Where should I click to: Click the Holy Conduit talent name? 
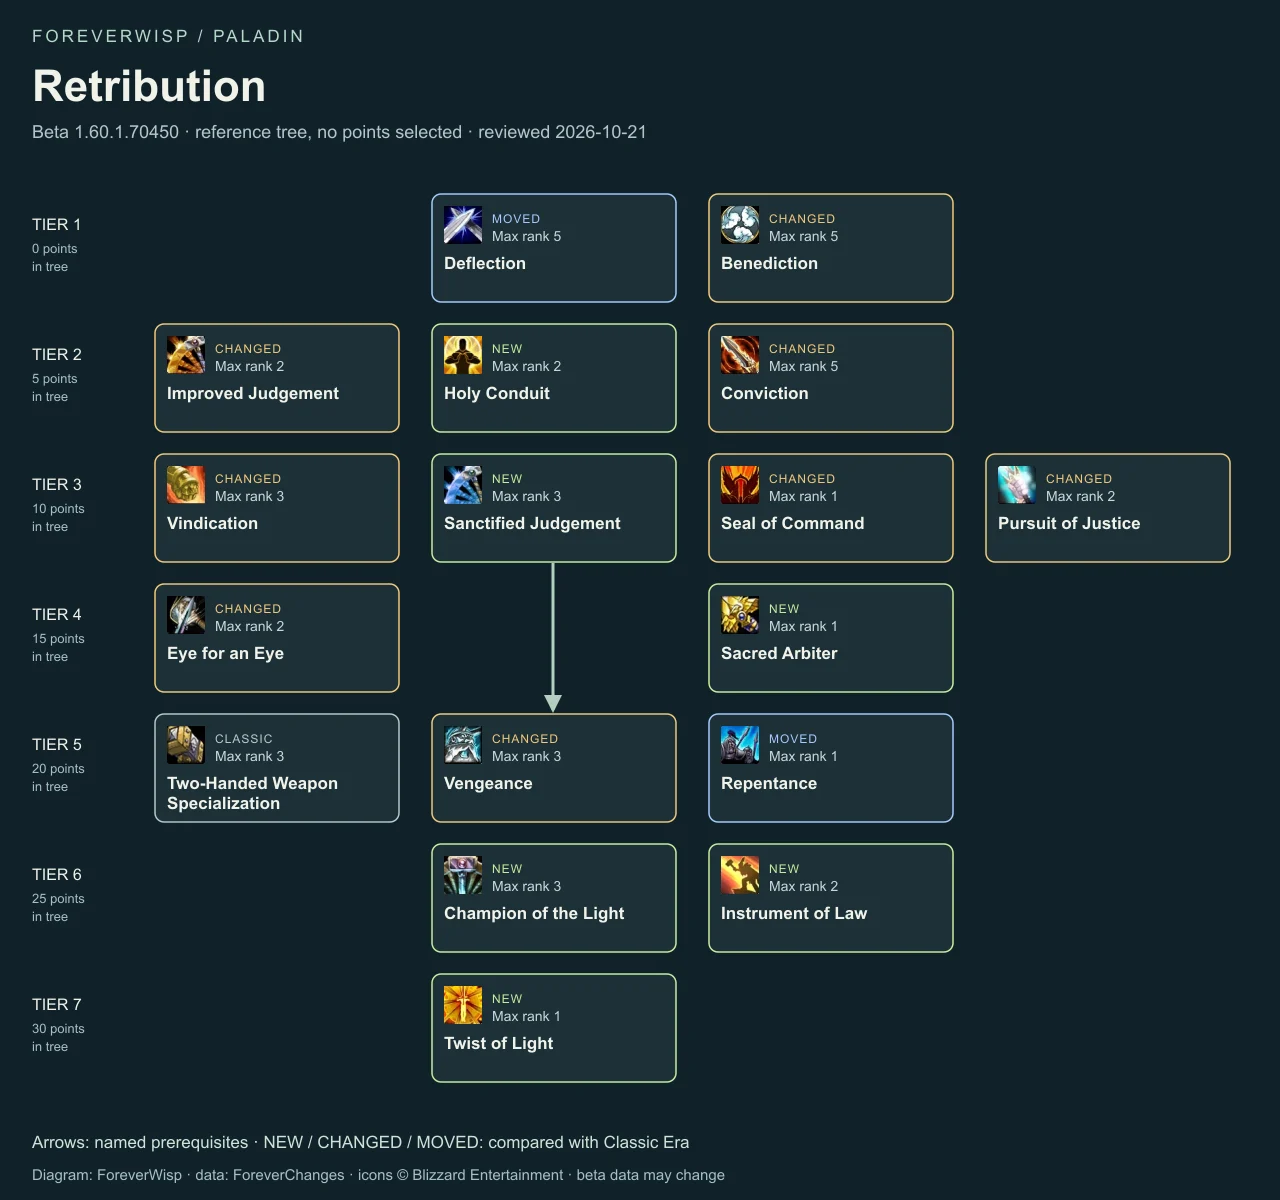(497, 393)
